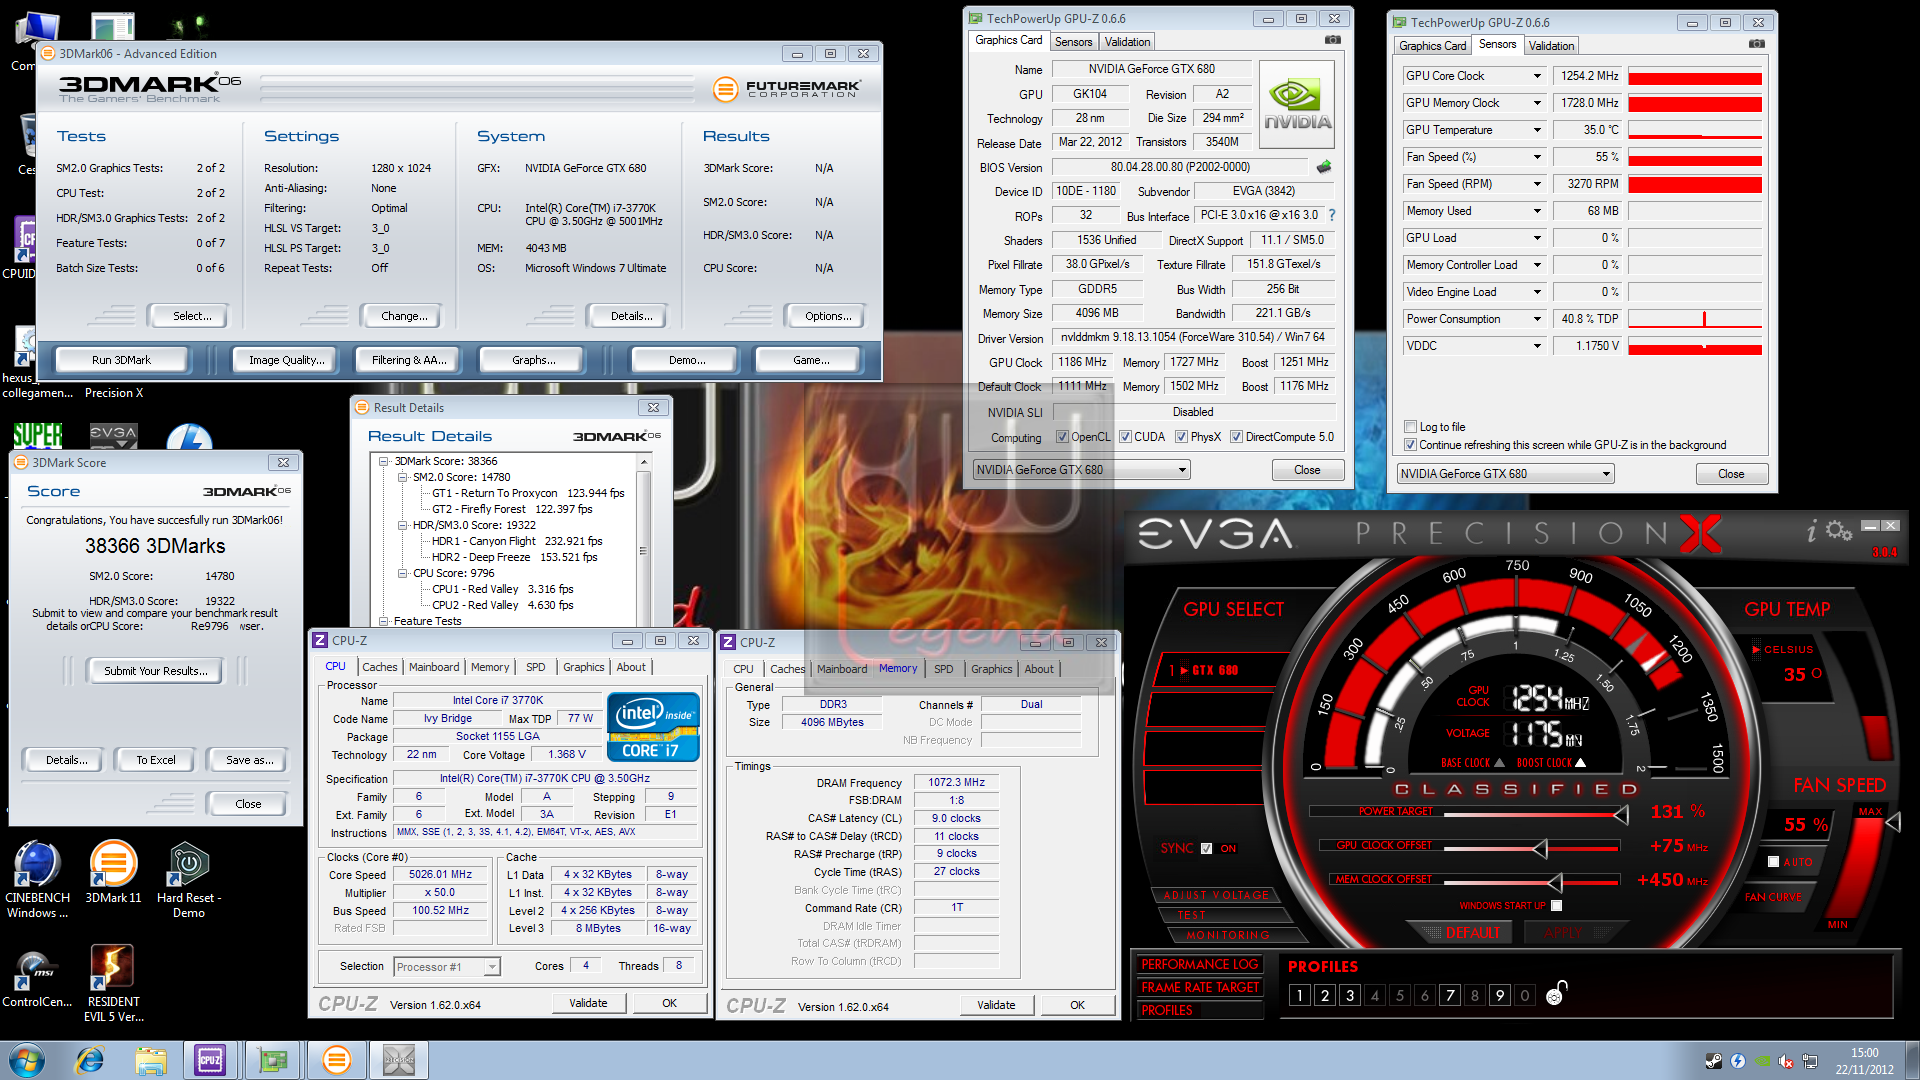Select profile slot 1 in Precision X
Image resolution: width=1920 pixels, height=1080 pixels.
click(x=1299, y=995)
